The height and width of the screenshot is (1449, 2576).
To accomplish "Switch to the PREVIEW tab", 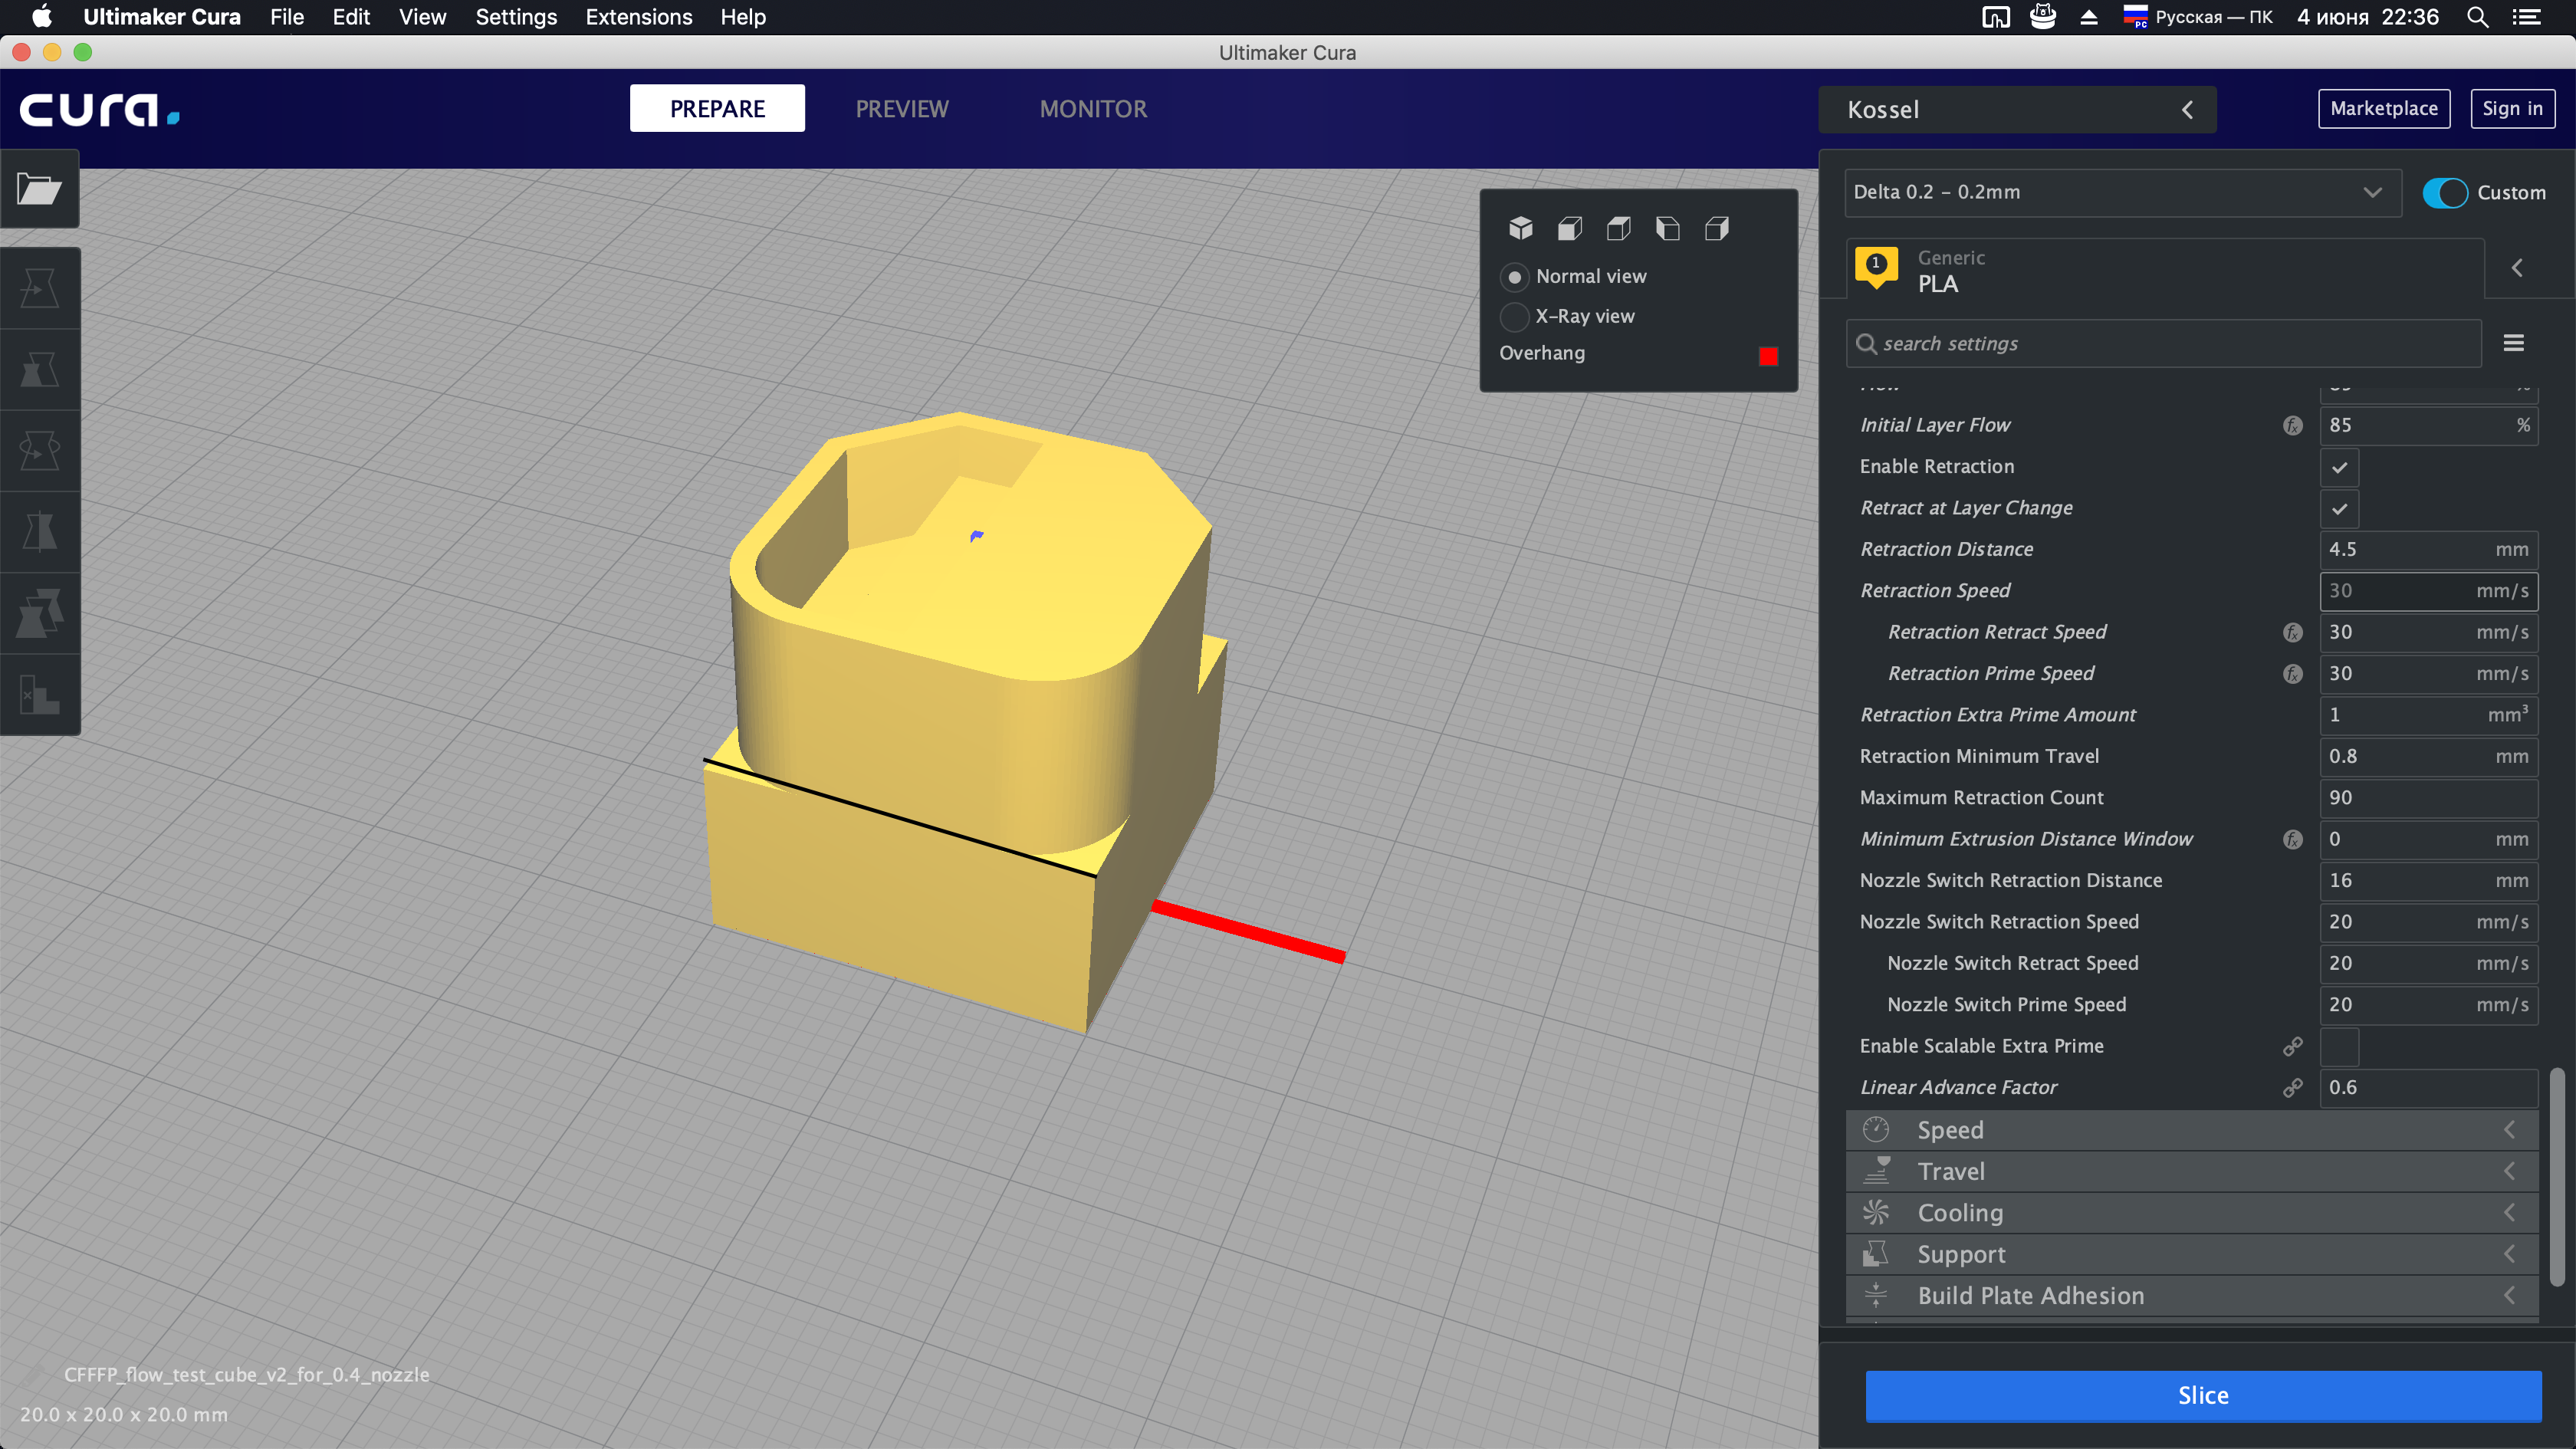I will pos(901,109).
